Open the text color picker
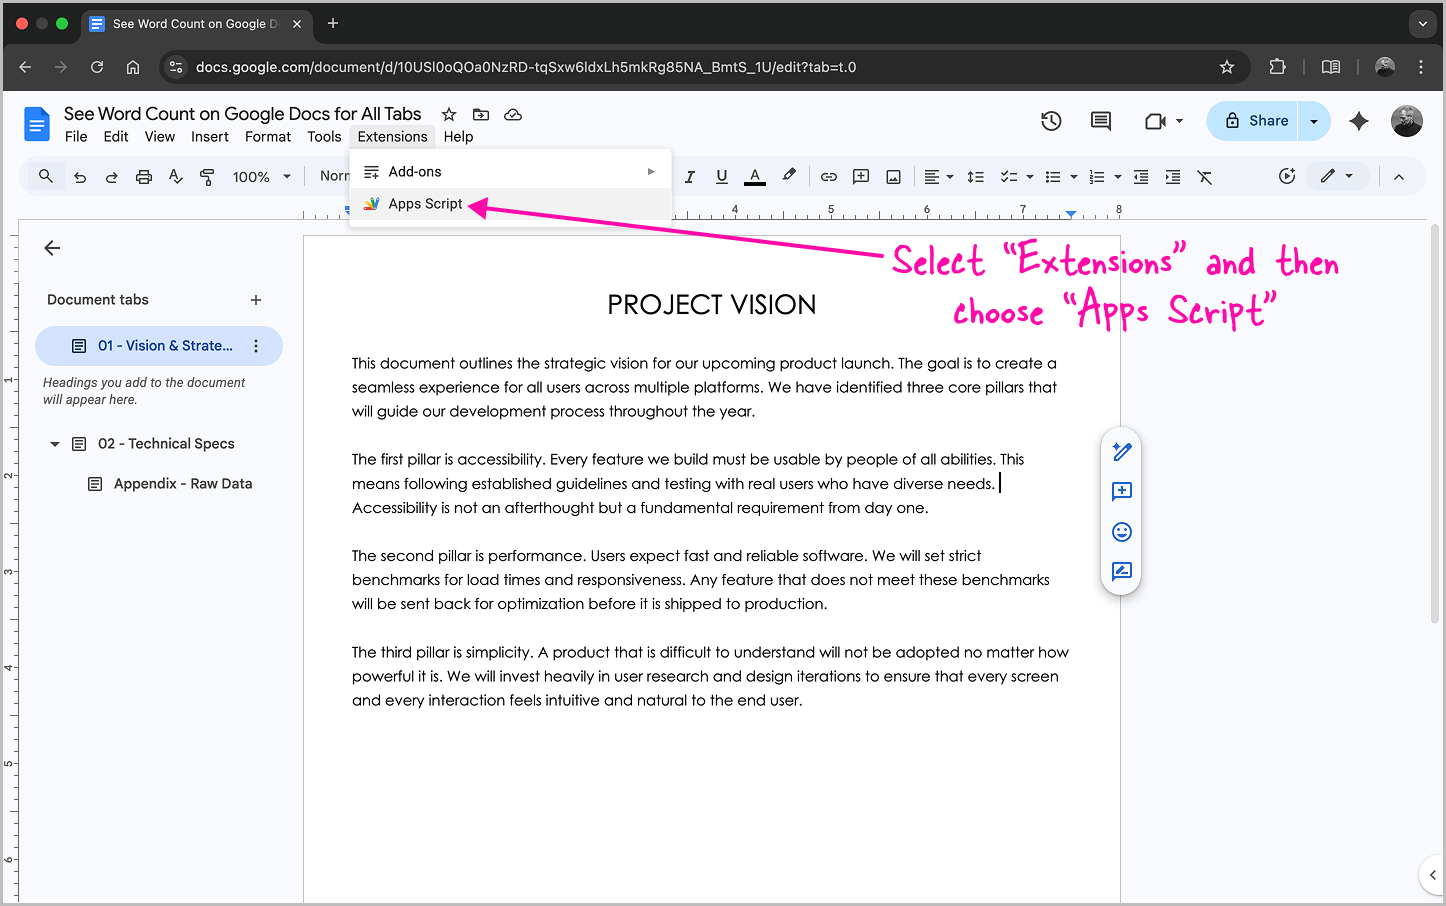This screenshot has width=1446, height=906. (x=754, y=176)
